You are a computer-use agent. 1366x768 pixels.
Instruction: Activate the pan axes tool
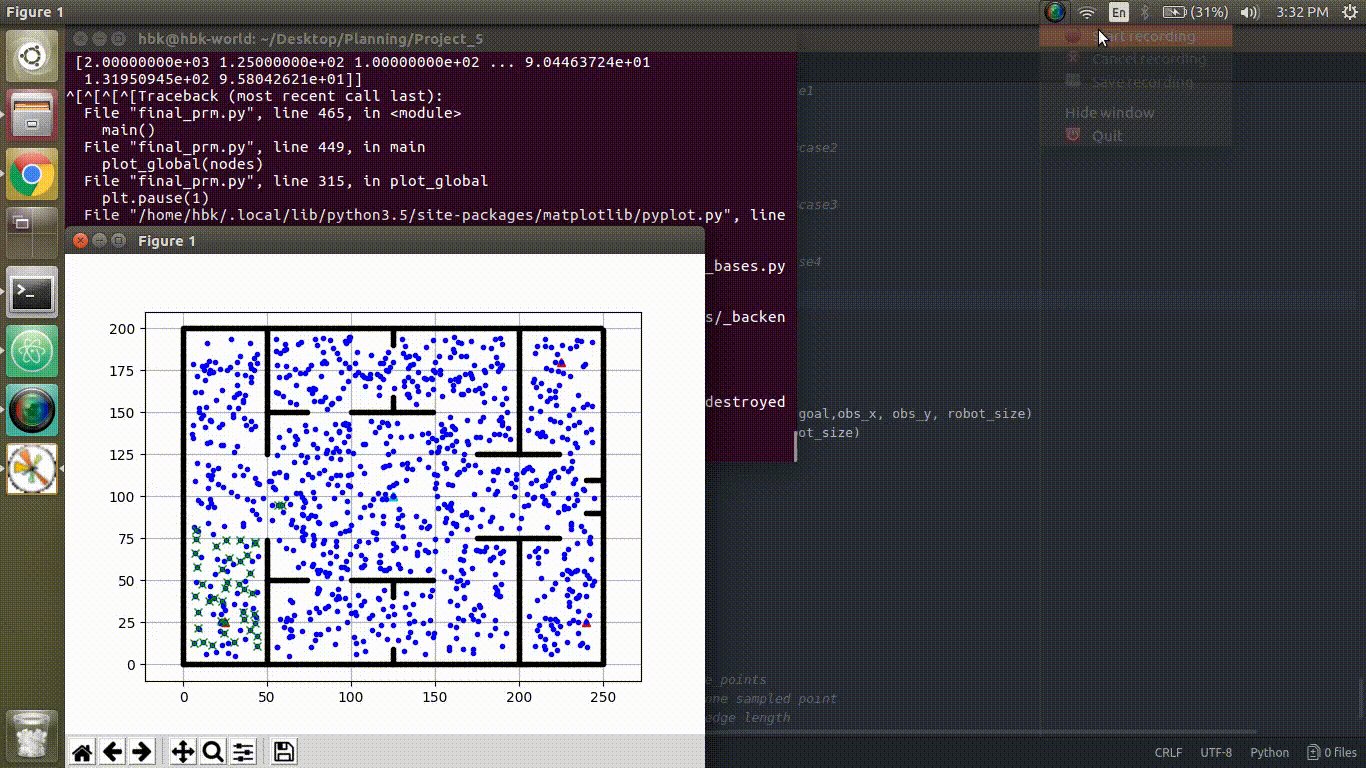(x=183, y=752)
